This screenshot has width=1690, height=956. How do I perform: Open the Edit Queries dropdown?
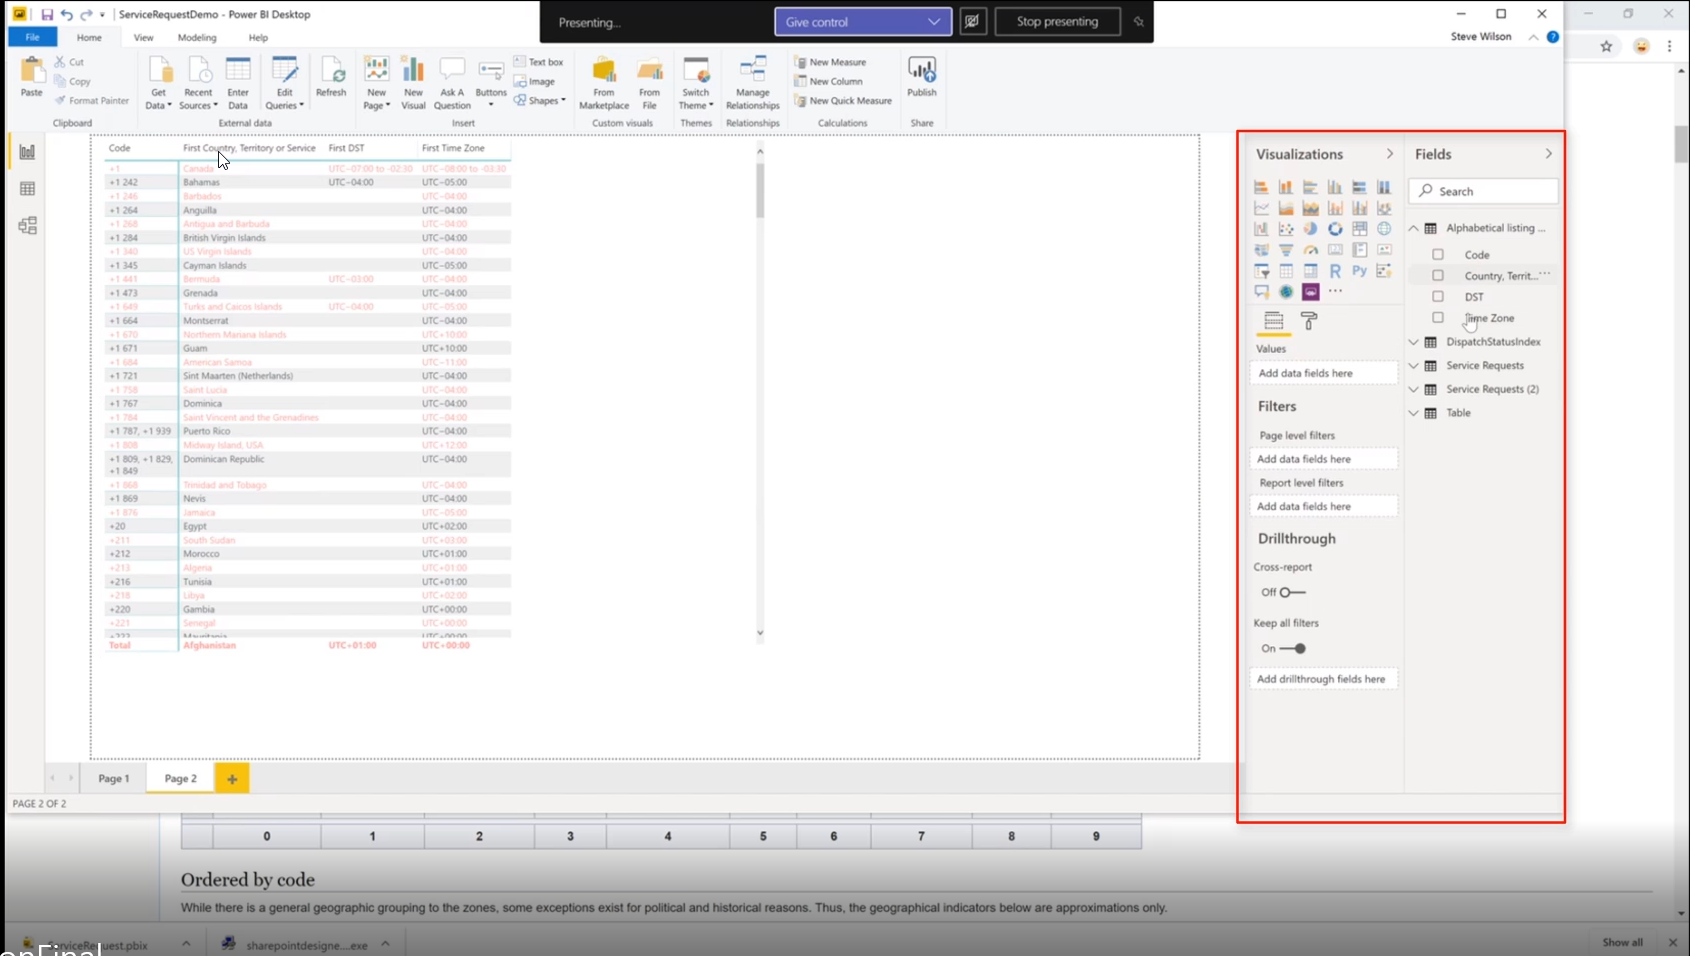[284, 83]
